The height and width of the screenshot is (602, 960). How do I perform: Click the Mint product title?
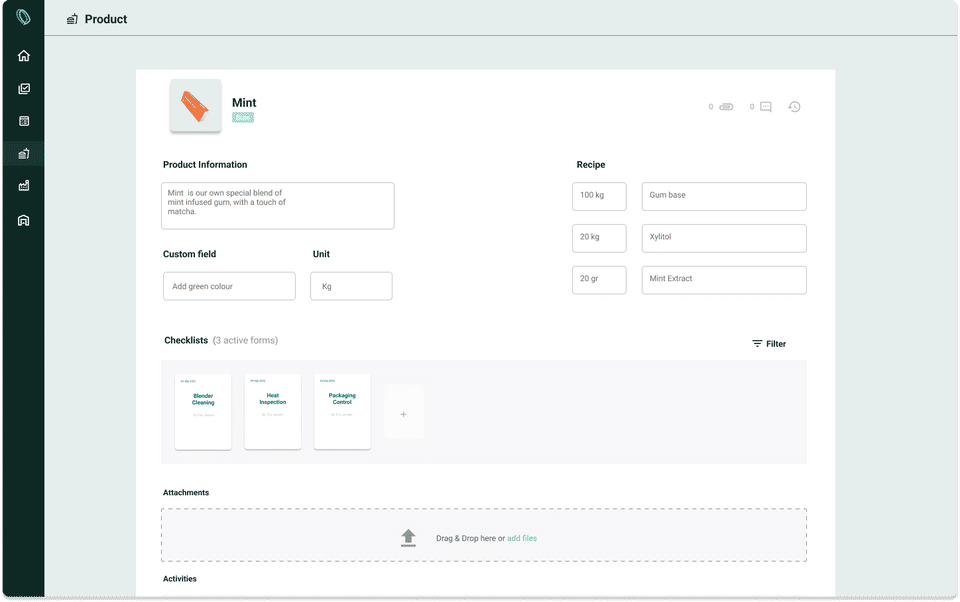coord(244,103)
